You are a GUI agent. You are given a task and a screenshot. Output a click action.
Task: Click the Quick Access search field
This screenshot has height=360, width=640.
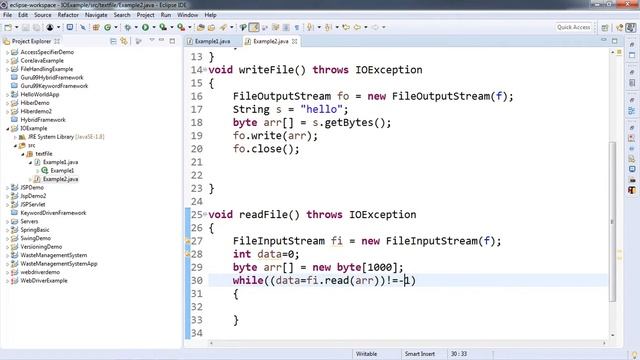[x=573, y=27]
